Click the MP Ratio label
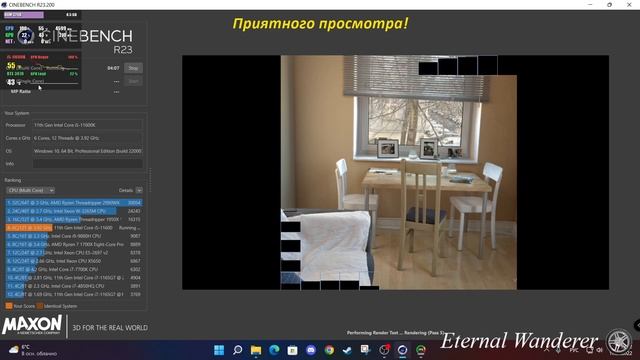This screenshot has height=360, width=640. (21, 91)
